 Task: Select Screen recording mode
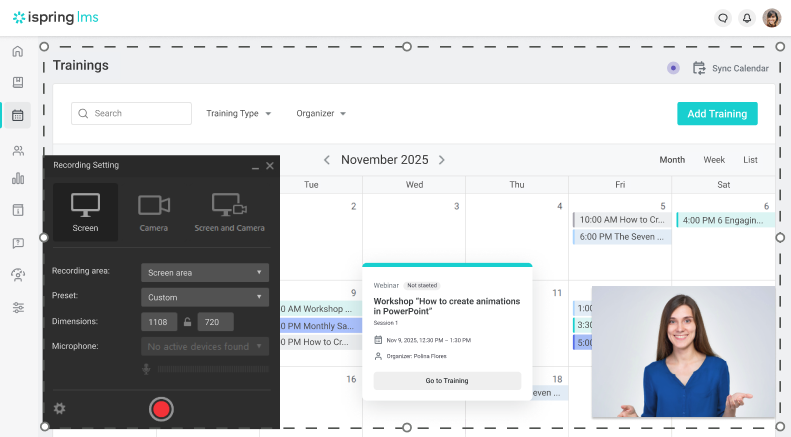pyautogui.click(x=85, y=212)
